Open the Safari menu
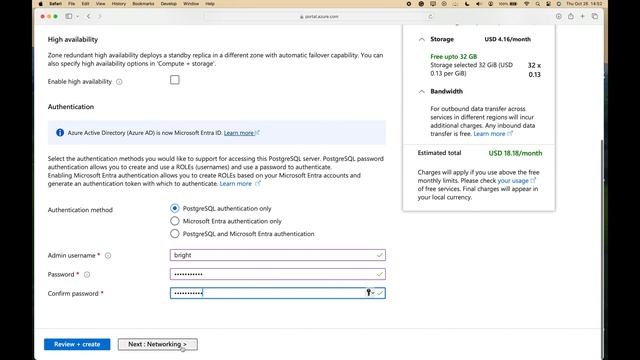Screen dimensions: 640x360 click(56, 4)
